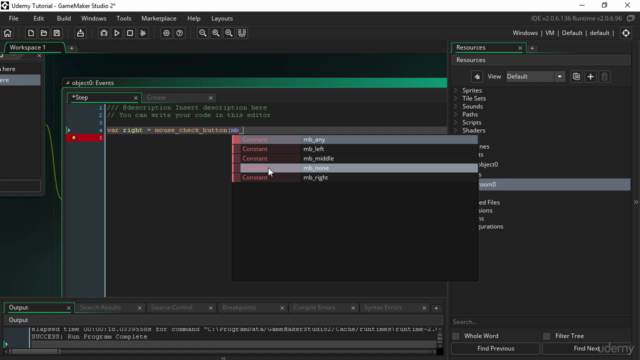
Task: Delete resource view with trash icon
Action: [x=604, y=76]
